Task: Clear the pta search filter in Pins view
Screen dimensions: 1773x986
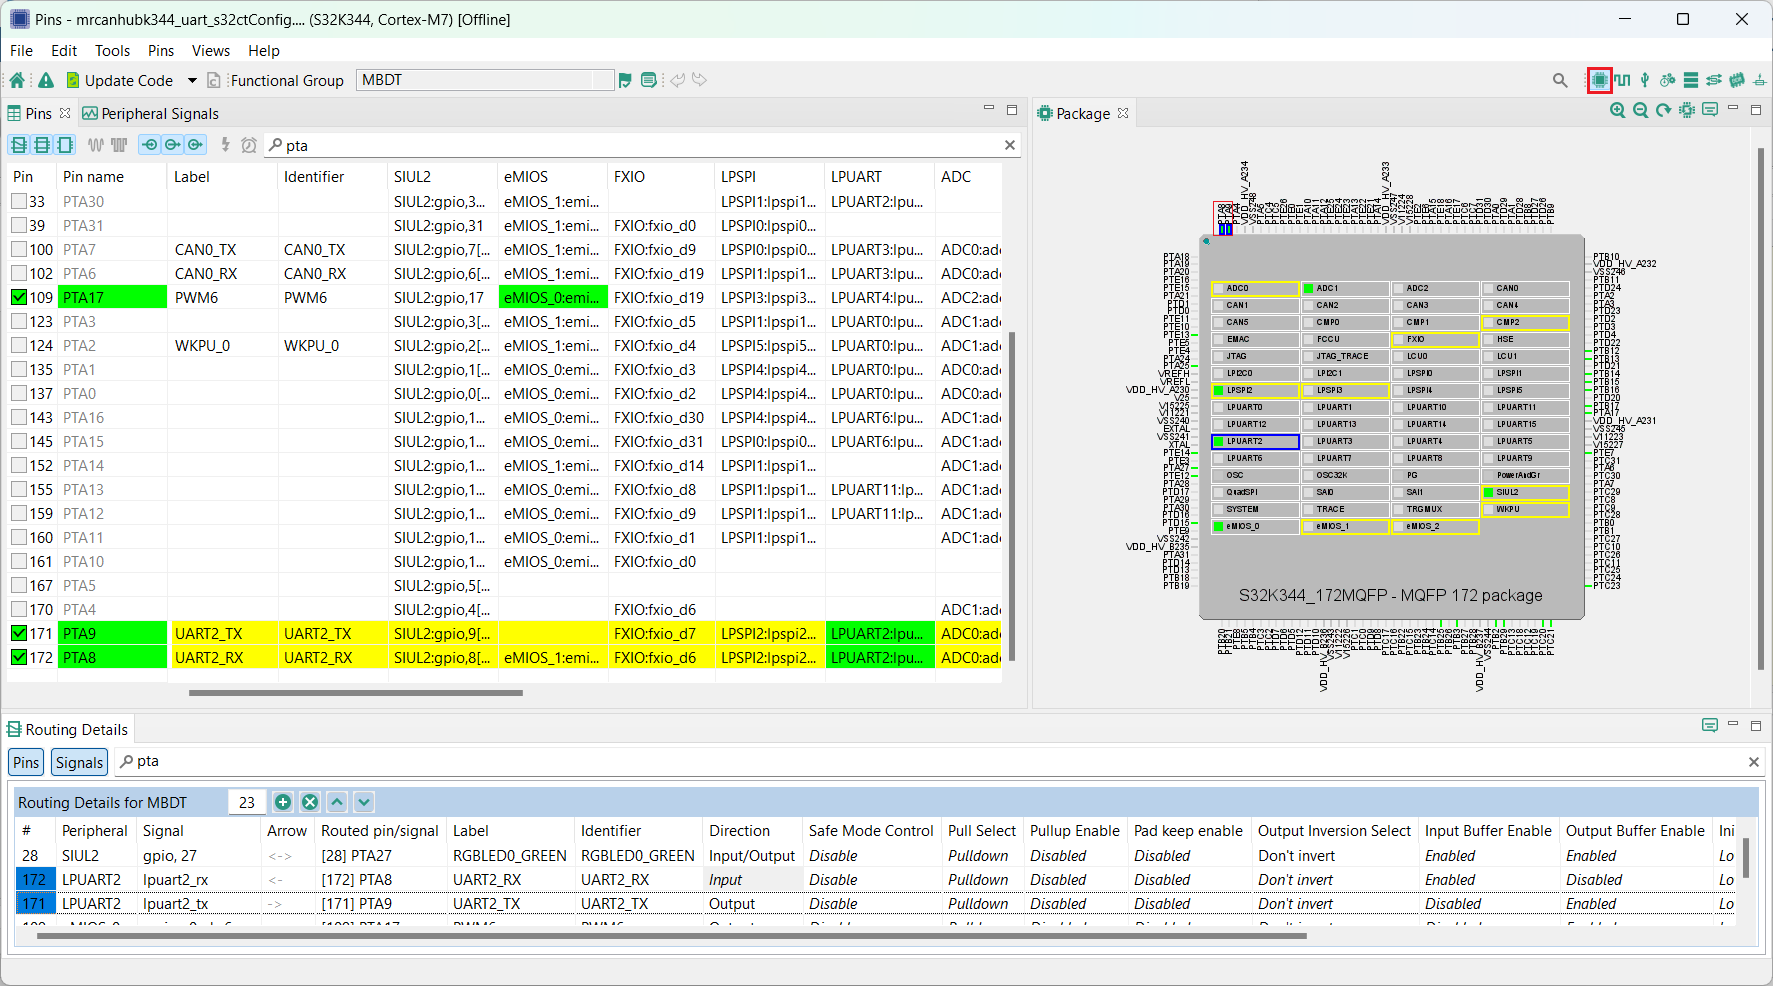Action: click(1010, 145)
